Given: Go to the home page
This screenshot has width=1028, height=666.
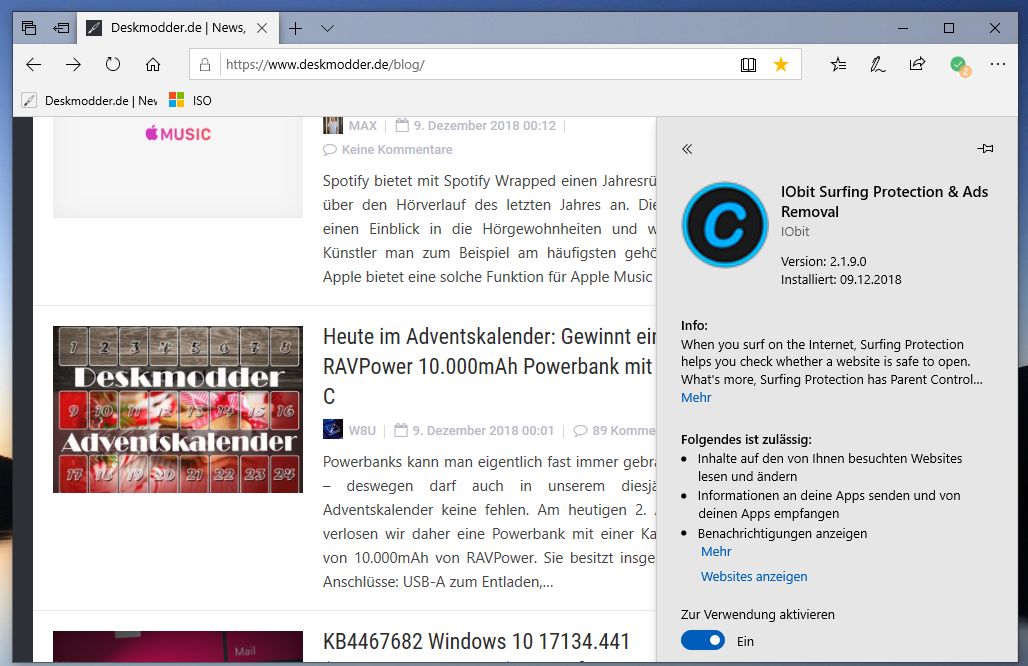Looking at the screenshot, I should (x=153, y=64).
